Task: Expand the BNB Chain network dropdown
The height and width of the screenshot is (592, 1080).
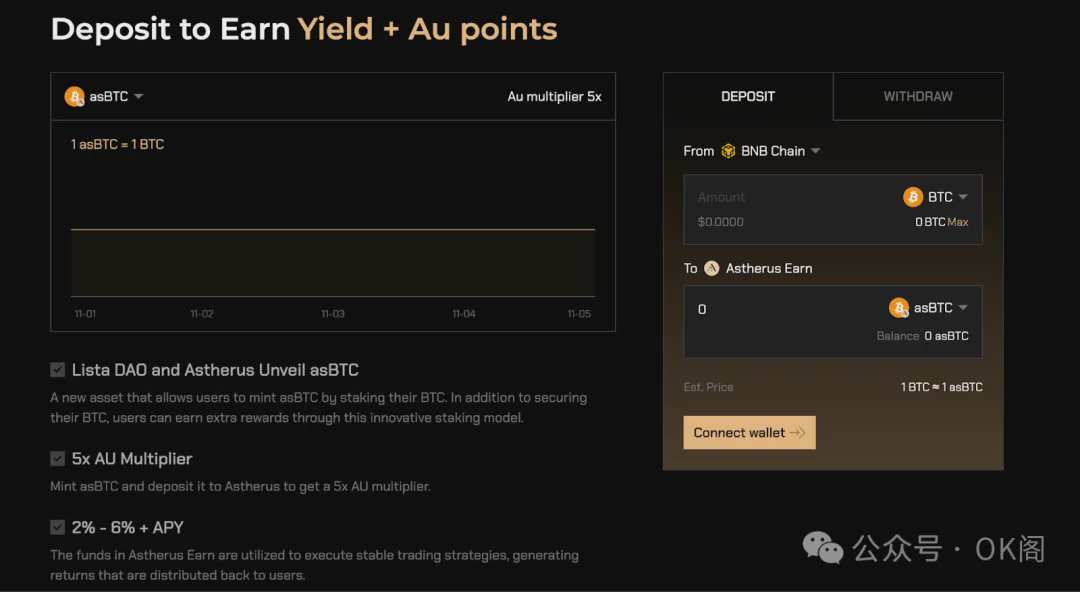Action: point(815,151)
